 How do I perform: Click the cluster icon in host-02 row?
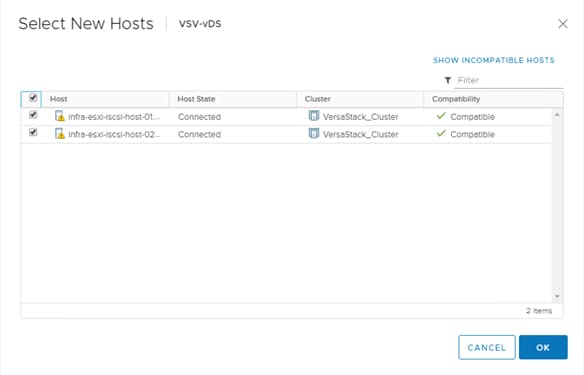pos(314,133)
